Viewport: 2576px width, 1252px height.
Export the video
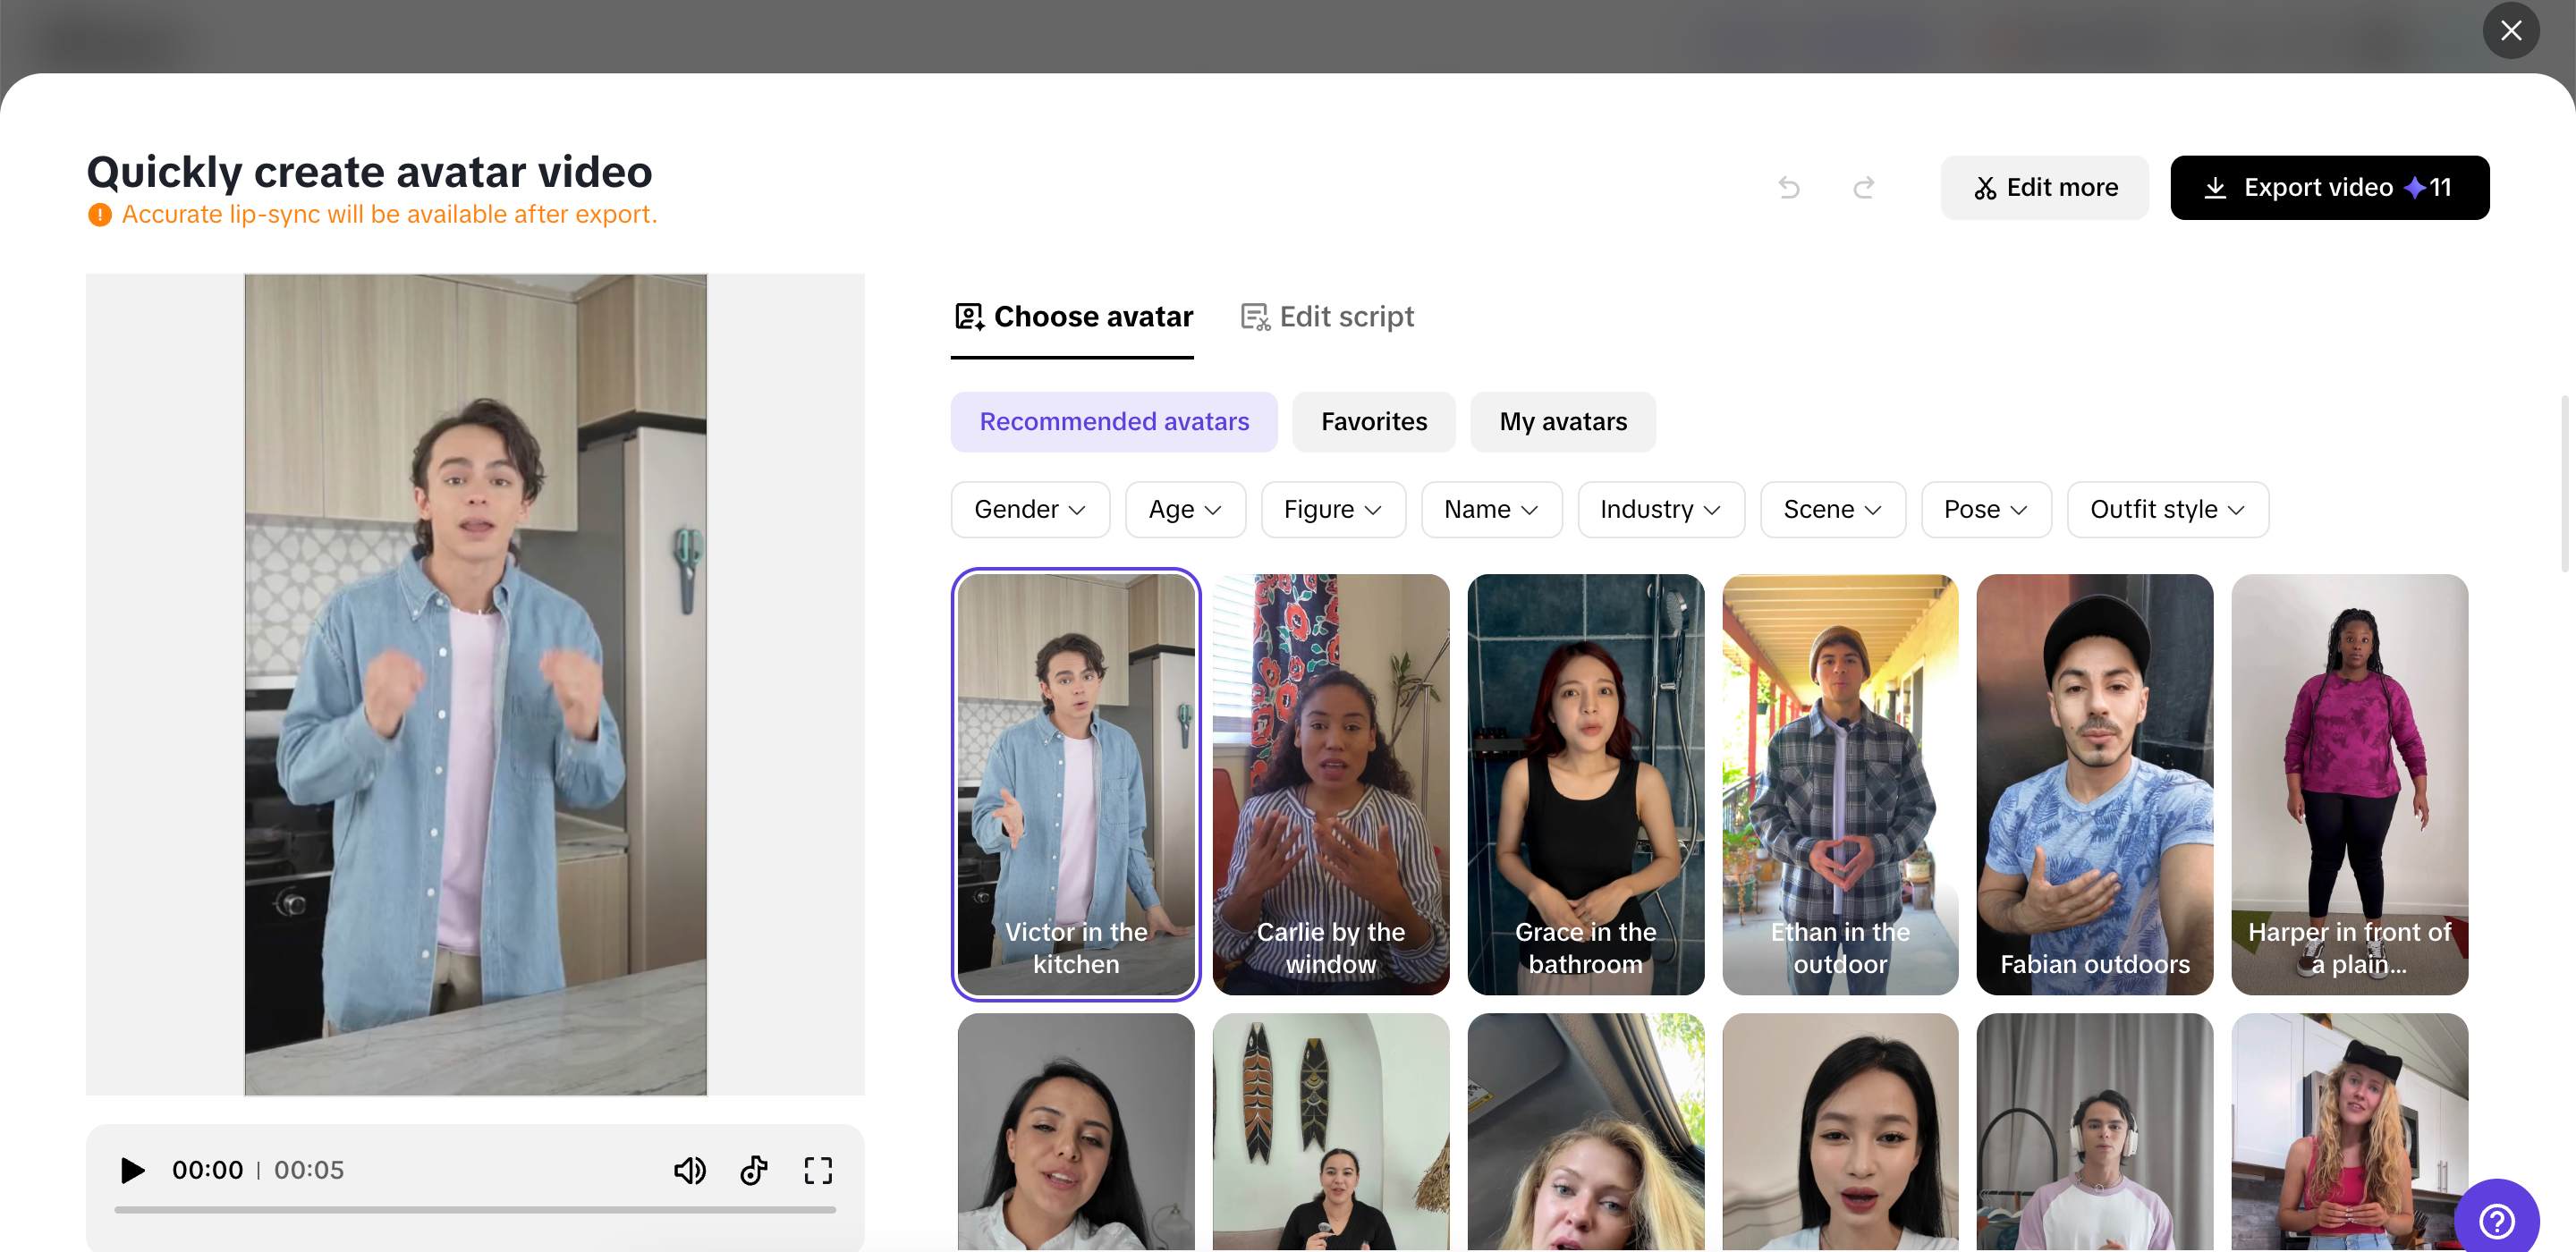[2329, 188]
